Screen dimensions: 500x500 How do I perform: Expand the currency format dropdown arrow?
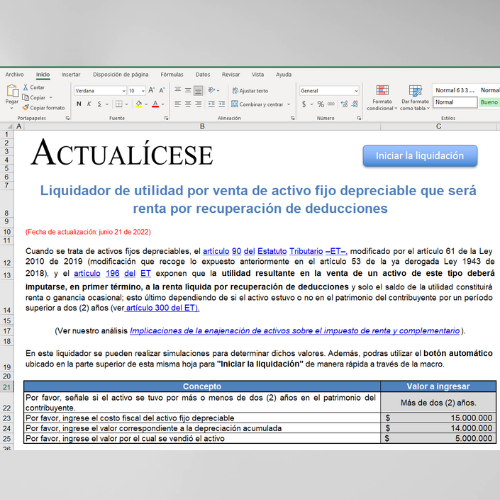point(311,104)
